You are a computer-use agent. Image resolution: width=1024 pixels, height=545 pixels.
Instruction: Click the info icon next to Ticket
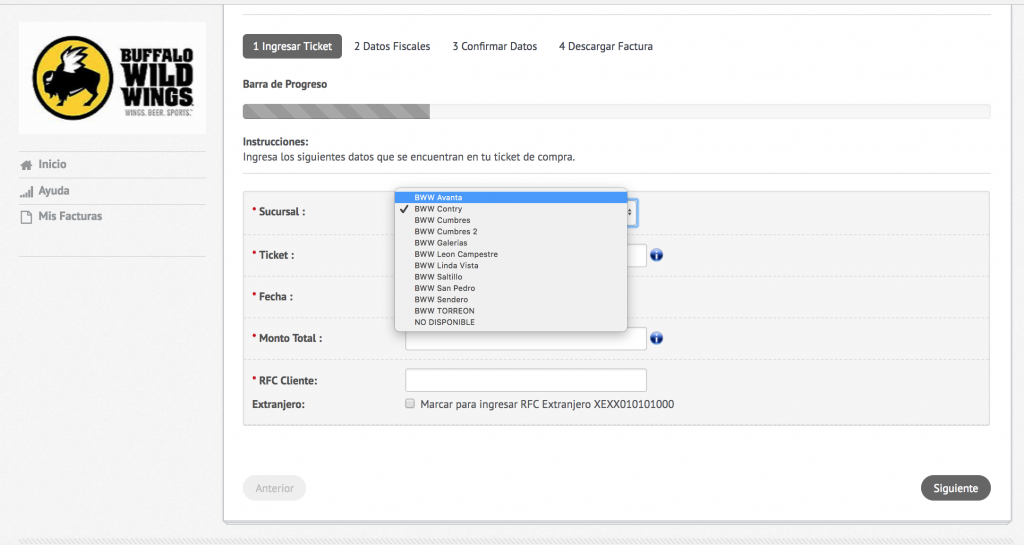point(656,255)
